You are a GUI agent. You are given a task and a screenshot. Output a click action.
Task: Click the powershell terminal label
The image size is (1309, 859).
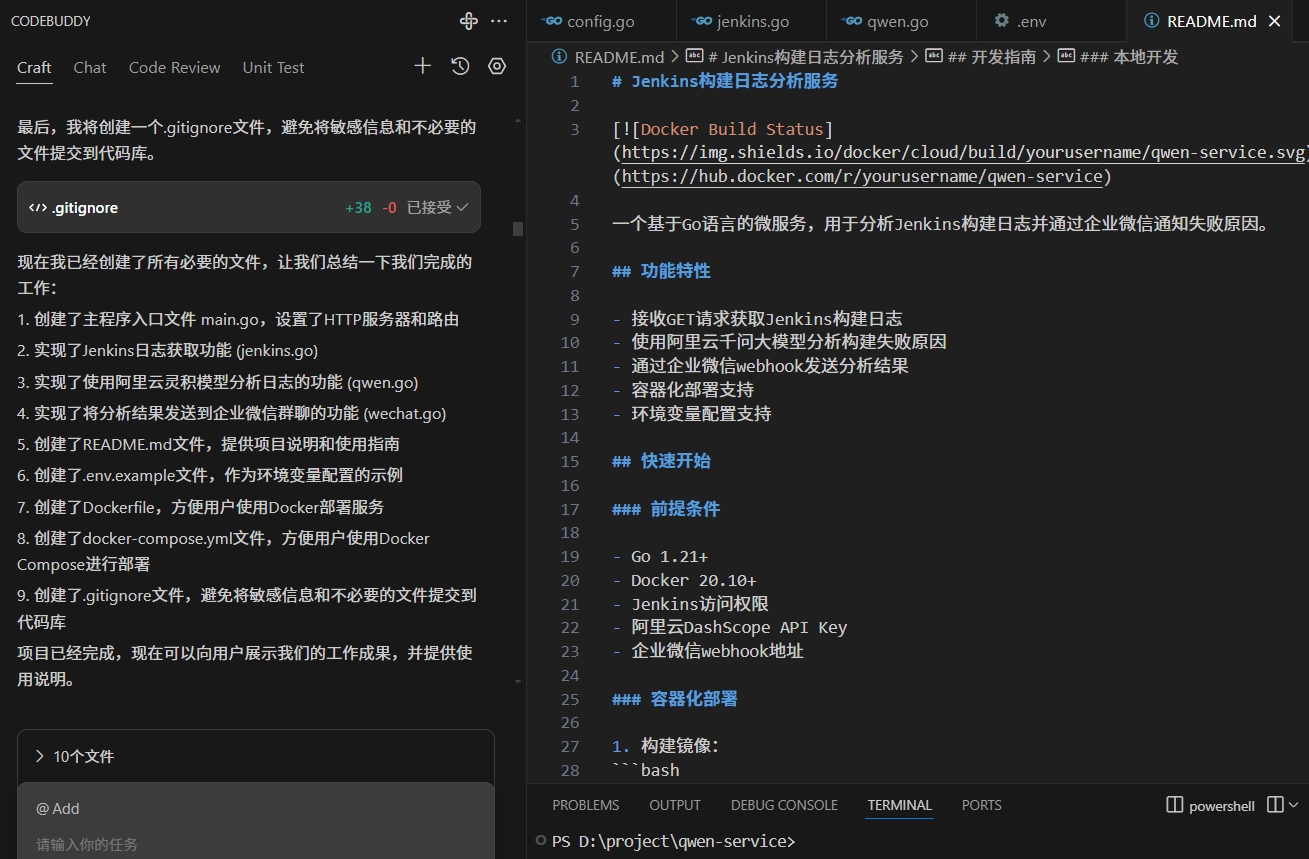pos(1222,806)
